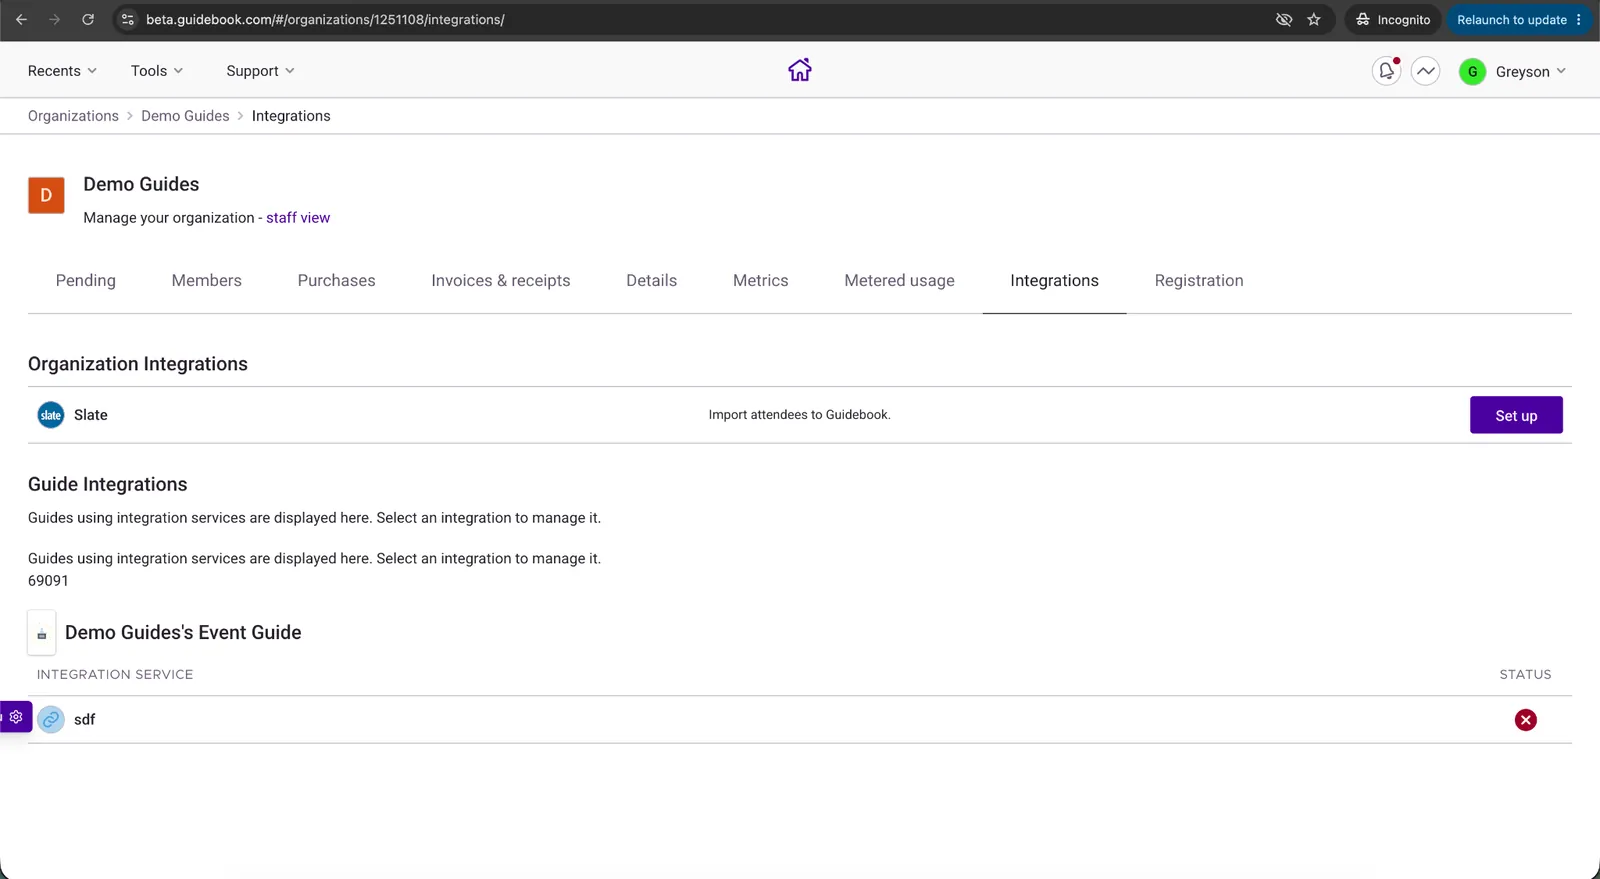Switch to the Members tab
The height and width of the screenshot is (879, 1600).
click(207, 281)
